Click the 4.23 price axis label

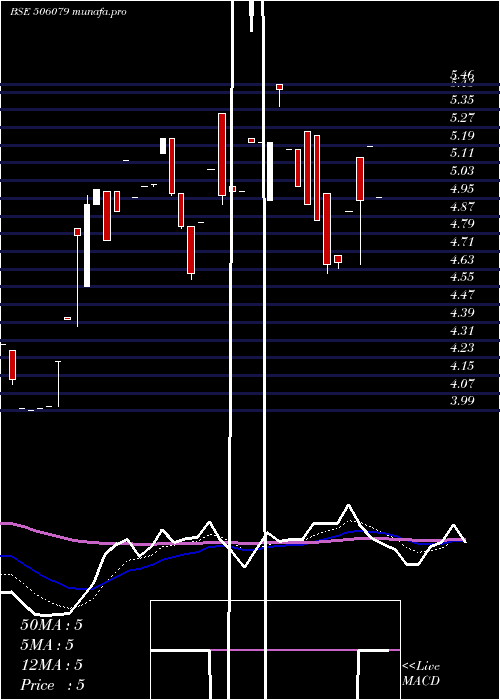462,348
